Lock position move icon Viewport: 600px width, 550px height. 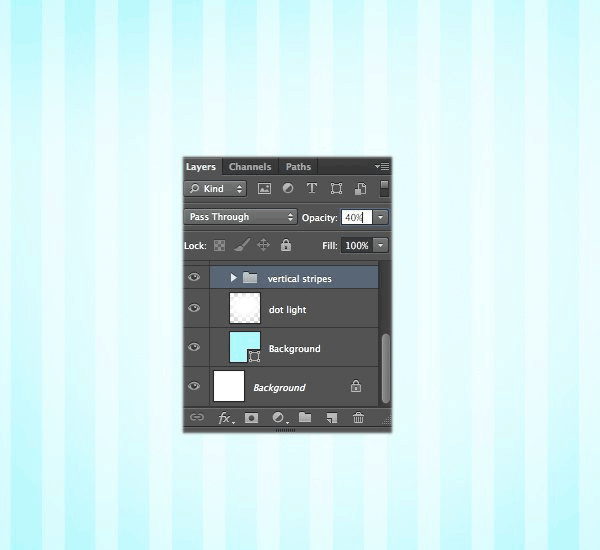click(264, 245)
